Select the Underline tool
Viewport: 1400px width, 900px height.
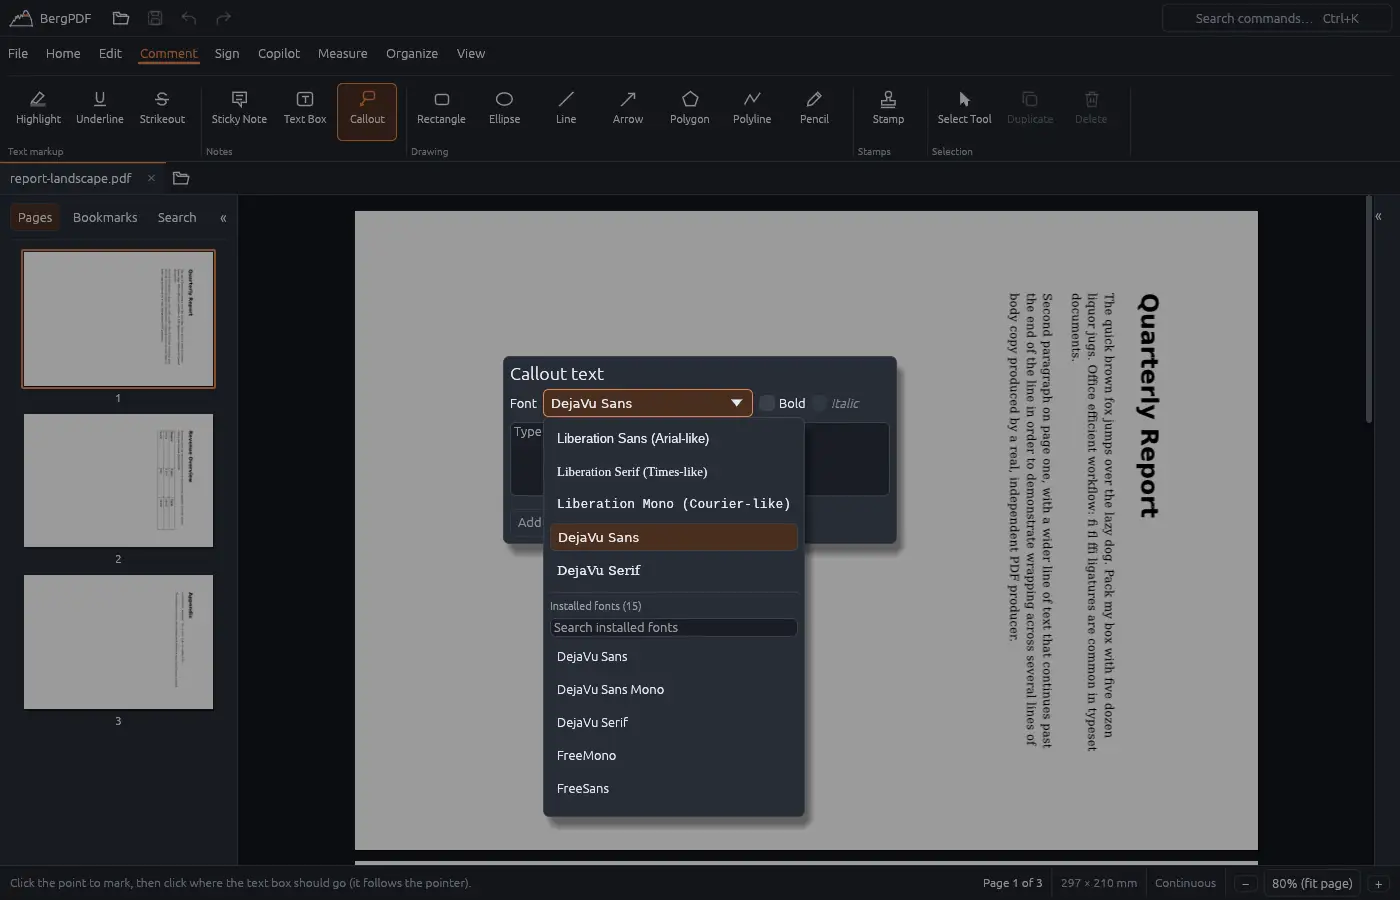100,110
